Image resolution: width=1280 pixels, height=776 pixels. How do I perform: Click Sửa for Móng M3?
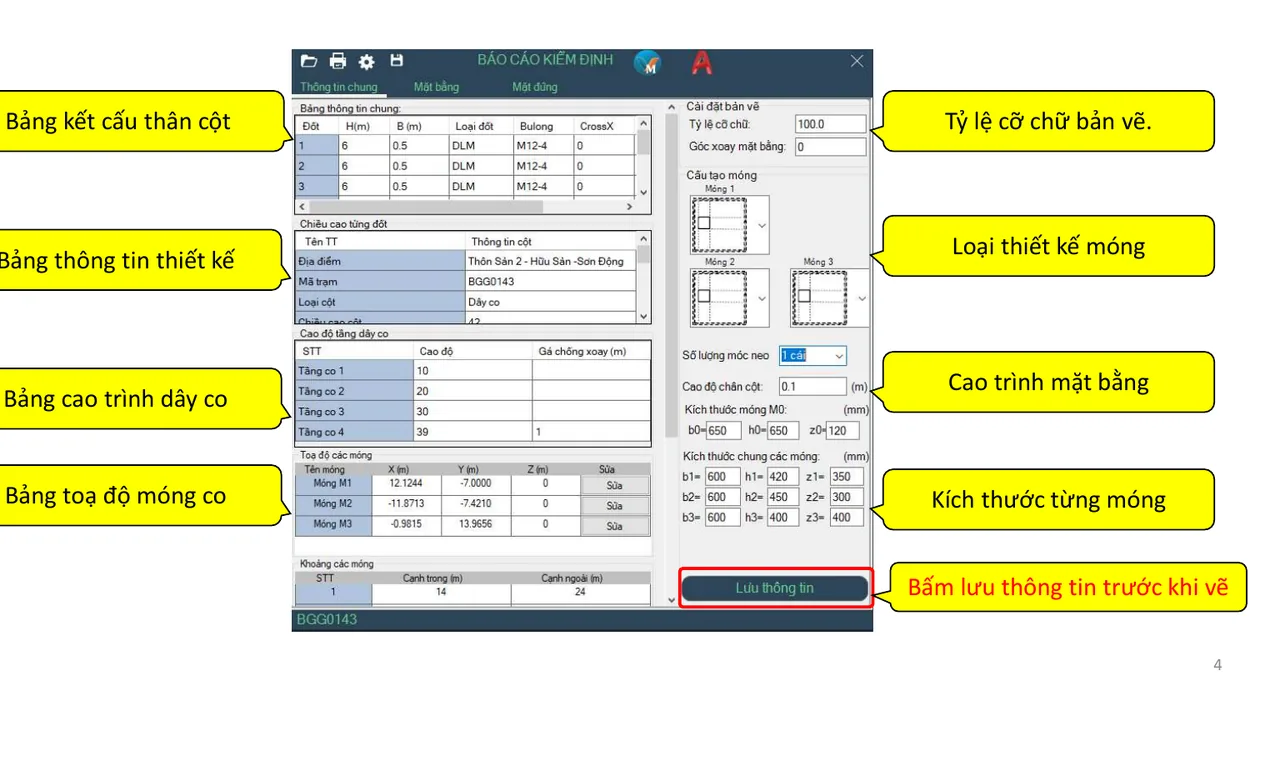tap(614, 525)
